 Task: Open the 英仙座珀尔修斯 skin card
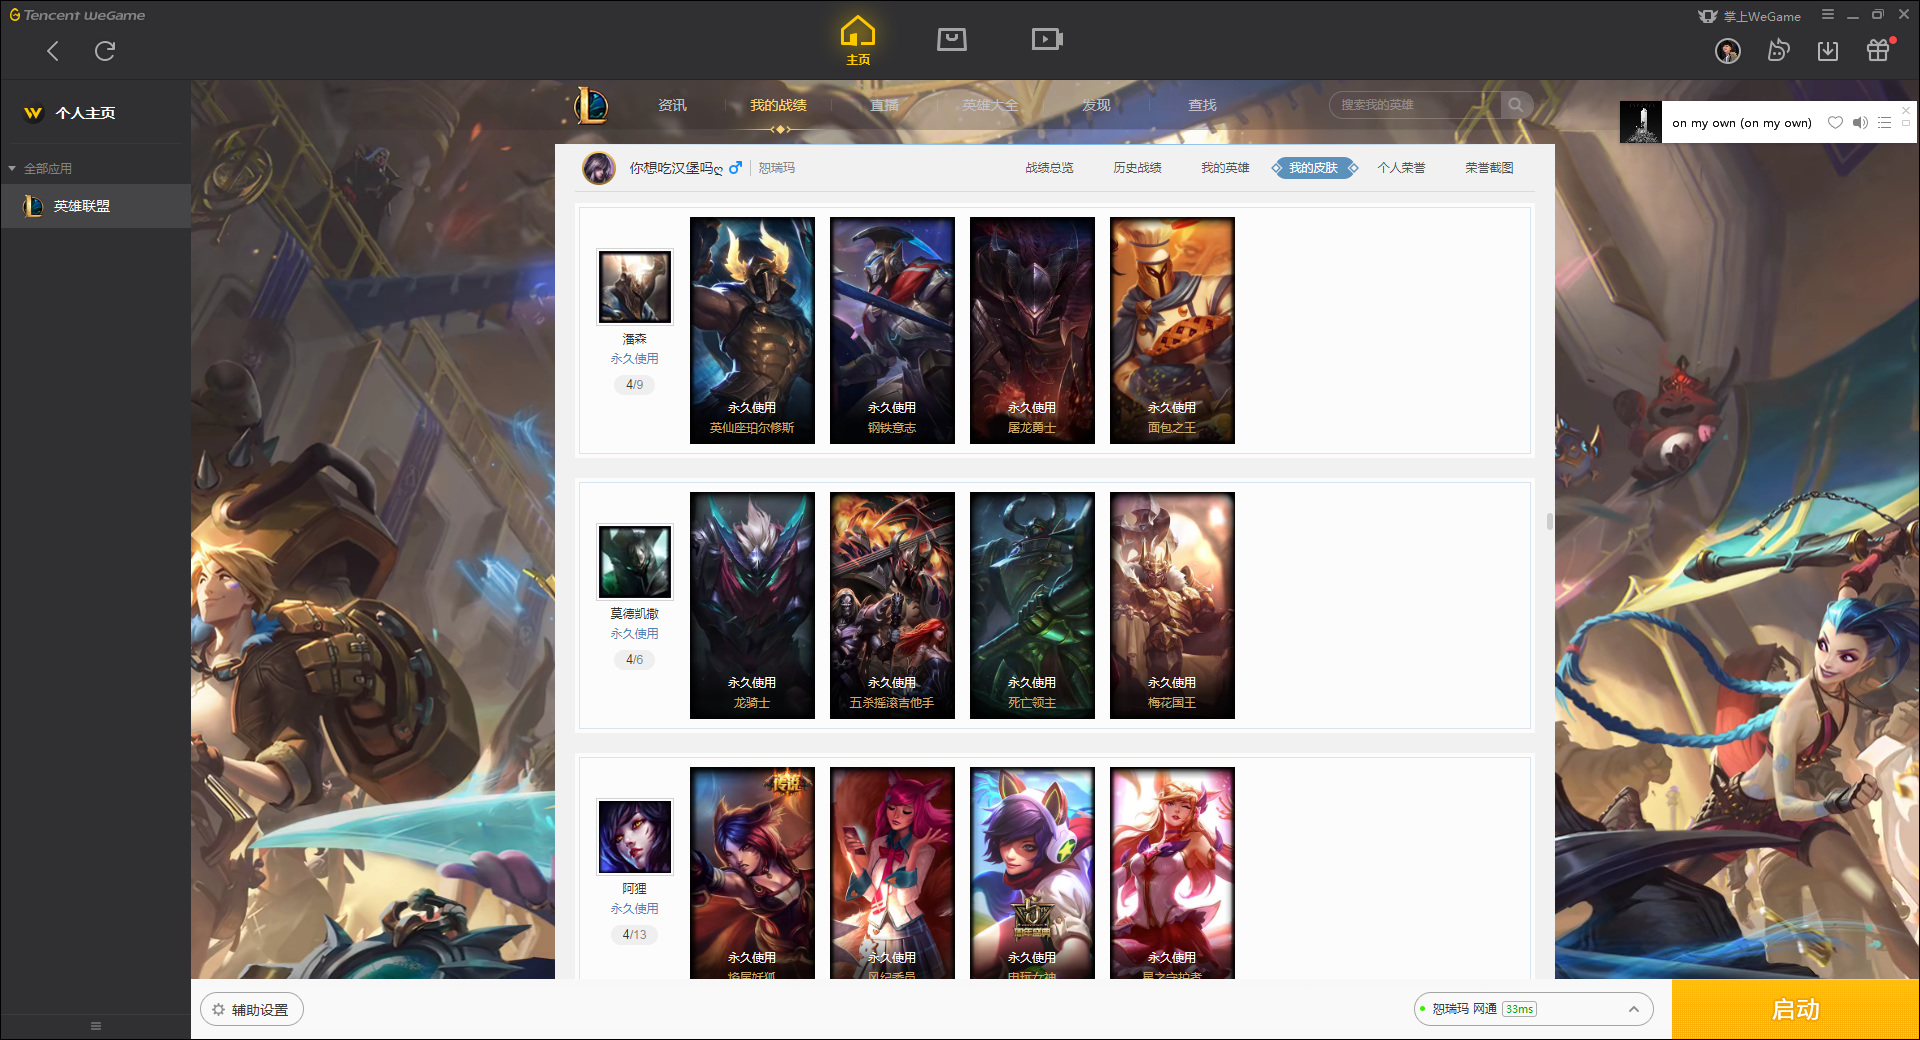[x=752, y=330]
